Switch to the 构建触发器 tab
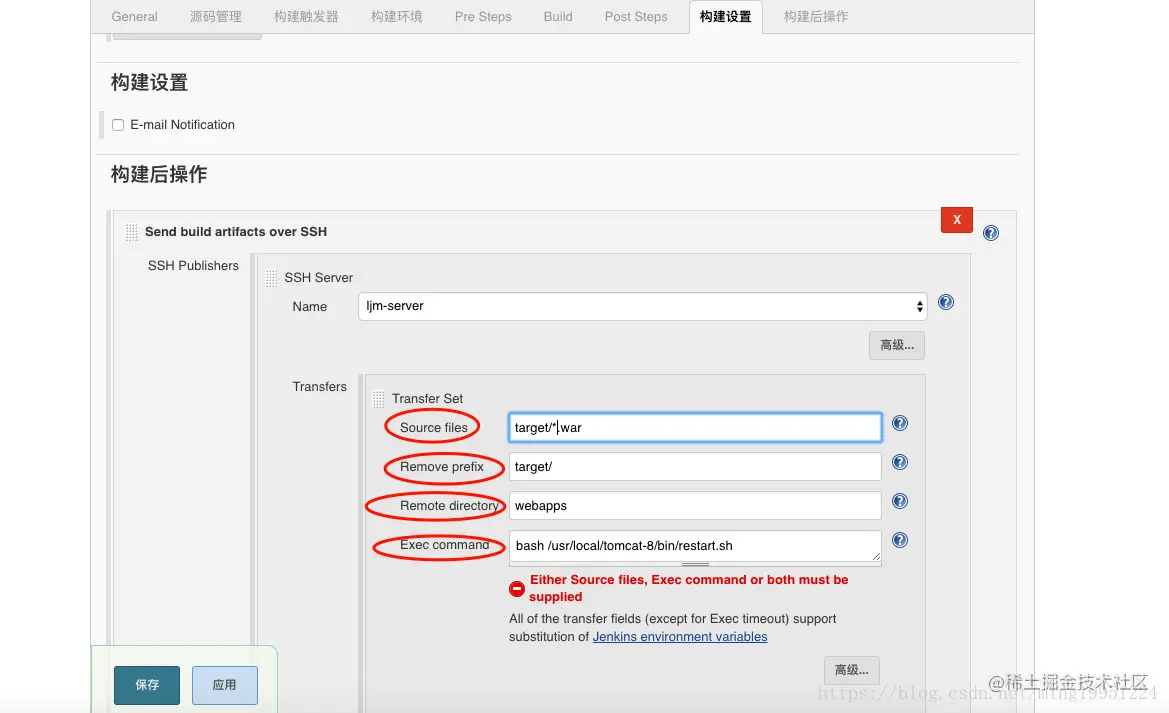This screenshot has height=713, width=1169. [306, 16]
